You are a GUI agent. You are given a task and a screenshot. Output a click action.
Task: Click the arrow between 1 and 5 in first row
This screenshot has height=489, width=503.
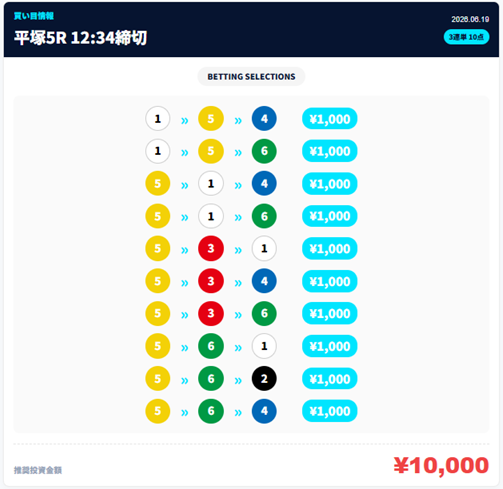(x=184, y=120)
